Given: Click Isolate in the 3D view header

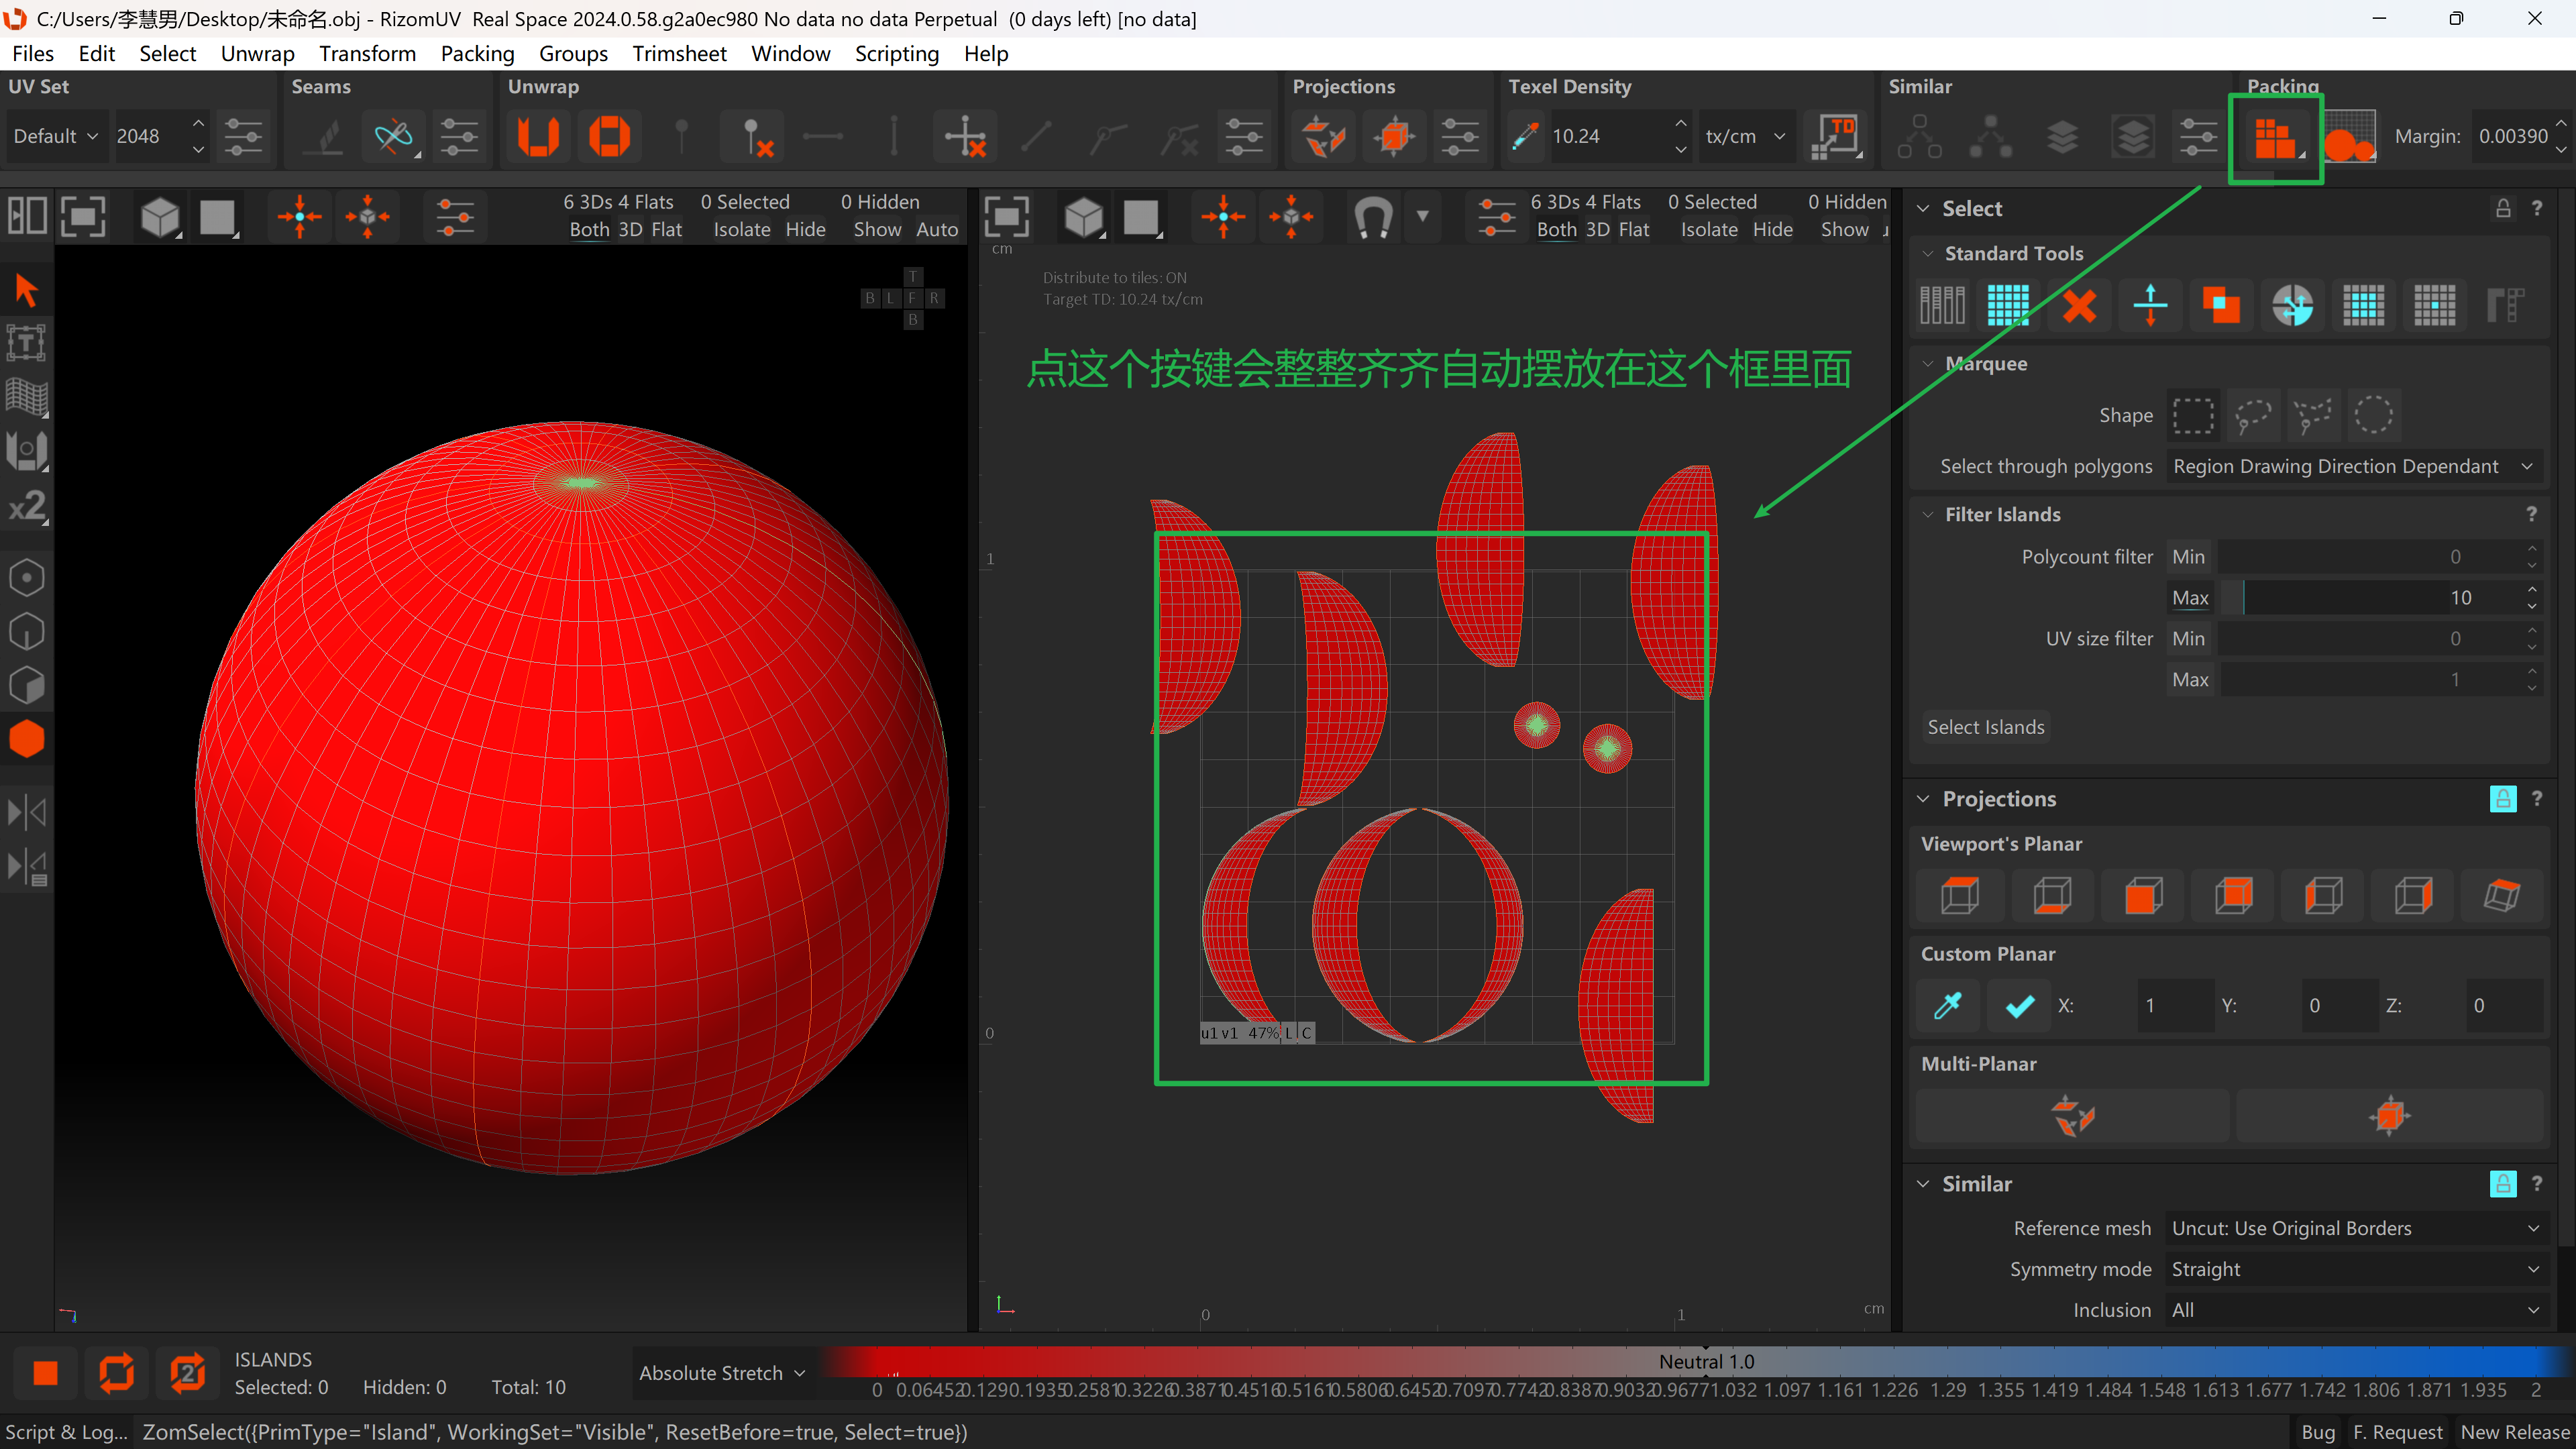Looking at the screenshot, I should point(742,230).
